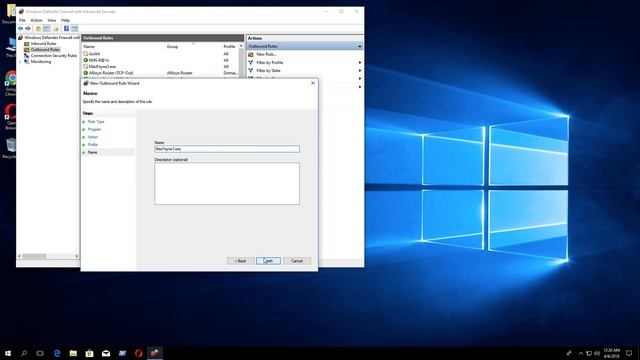Screen dimensions: 640x360
Task: Open the Windows Start menu
Action: pos(8,353)
